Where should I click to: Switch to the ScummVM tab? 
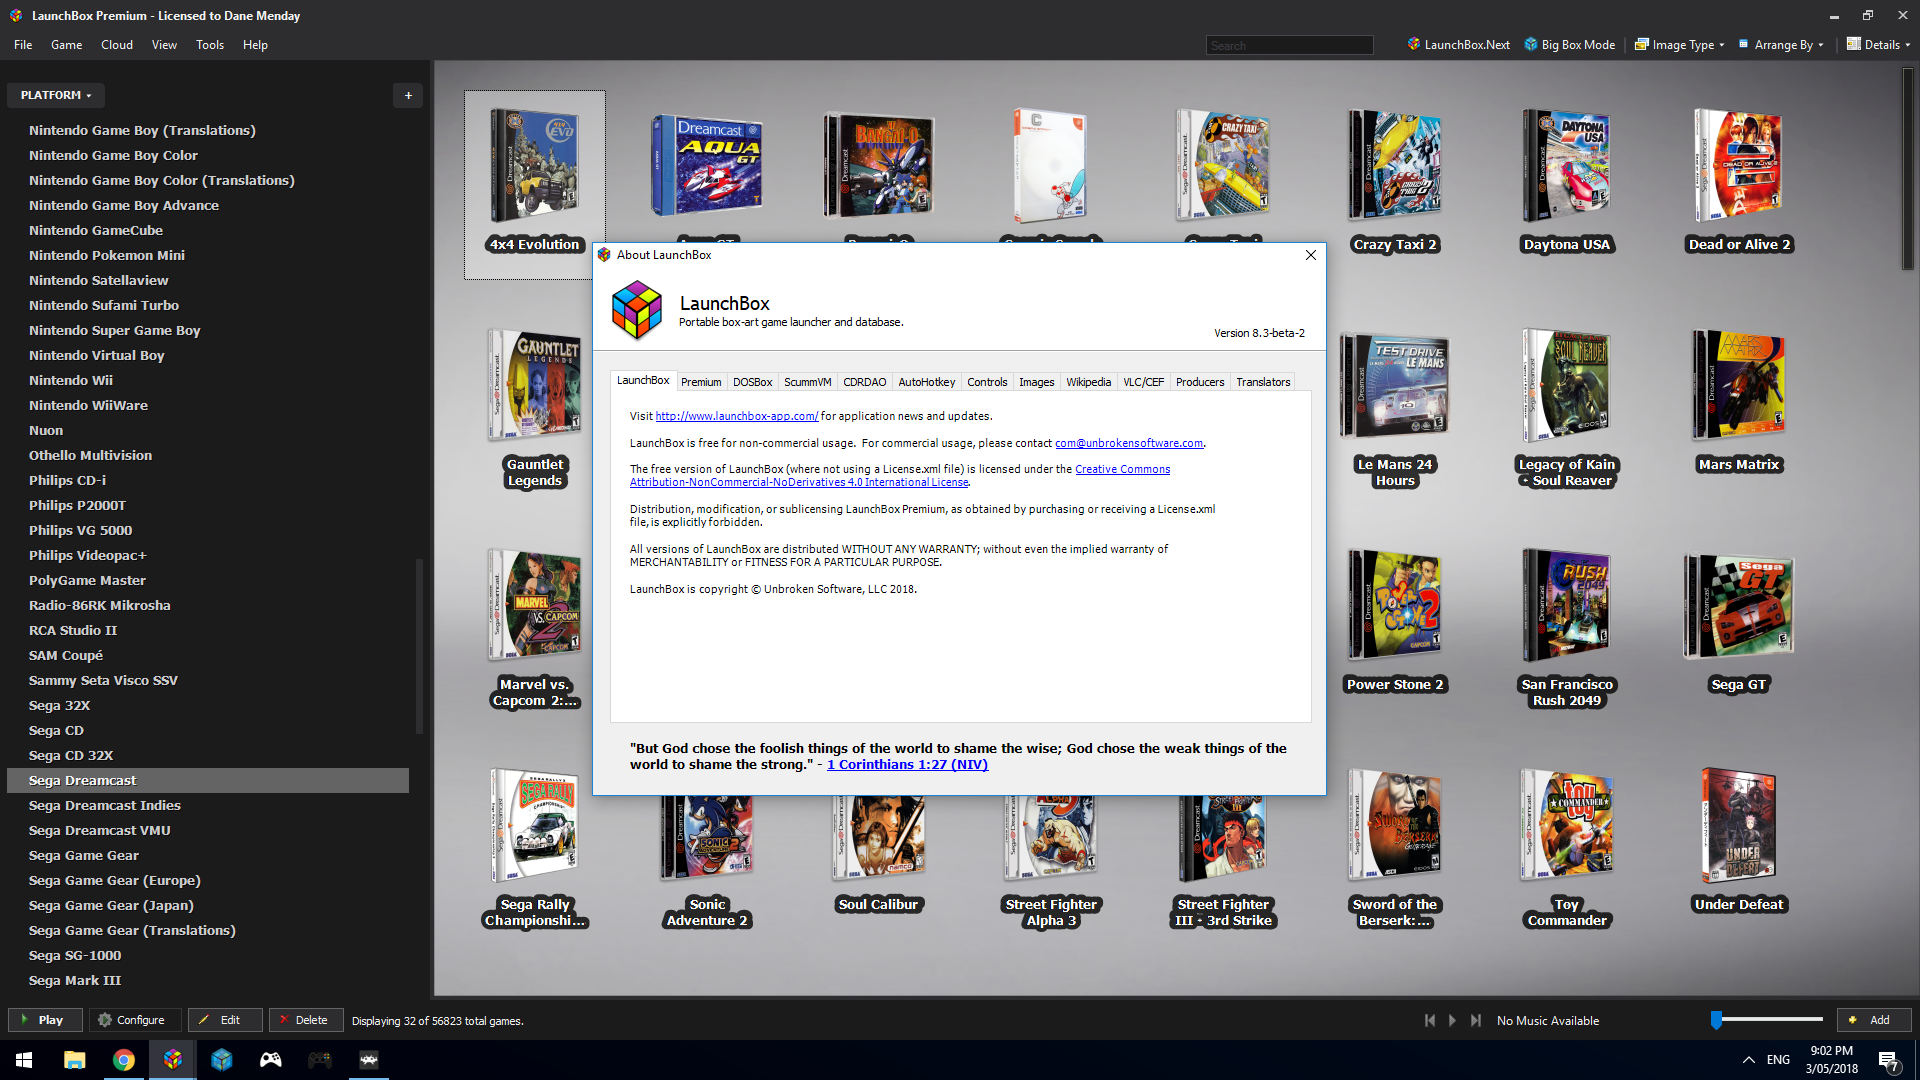pyautogui.click(x=807, y=382)
